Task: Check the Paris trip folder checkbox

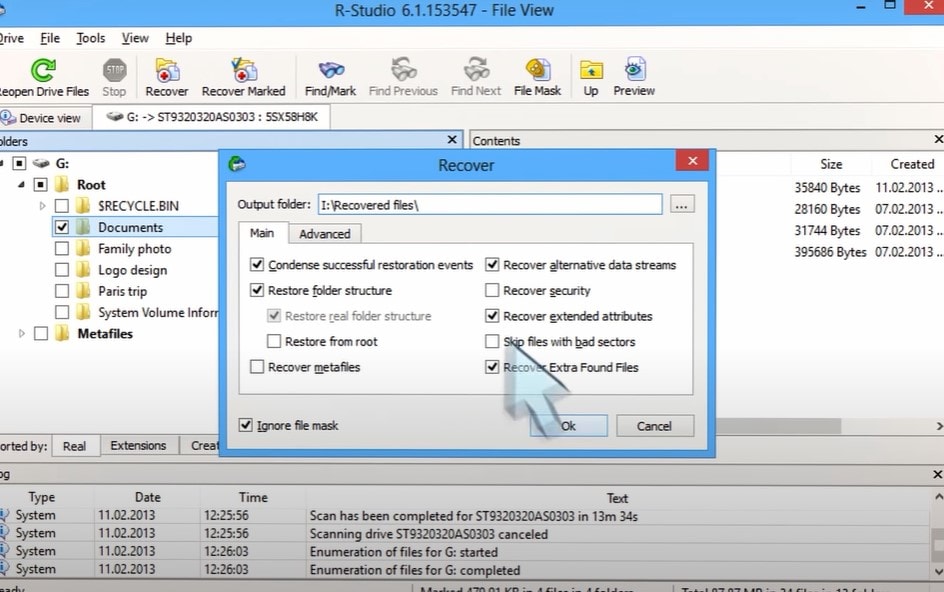Action: coord(61,291)
